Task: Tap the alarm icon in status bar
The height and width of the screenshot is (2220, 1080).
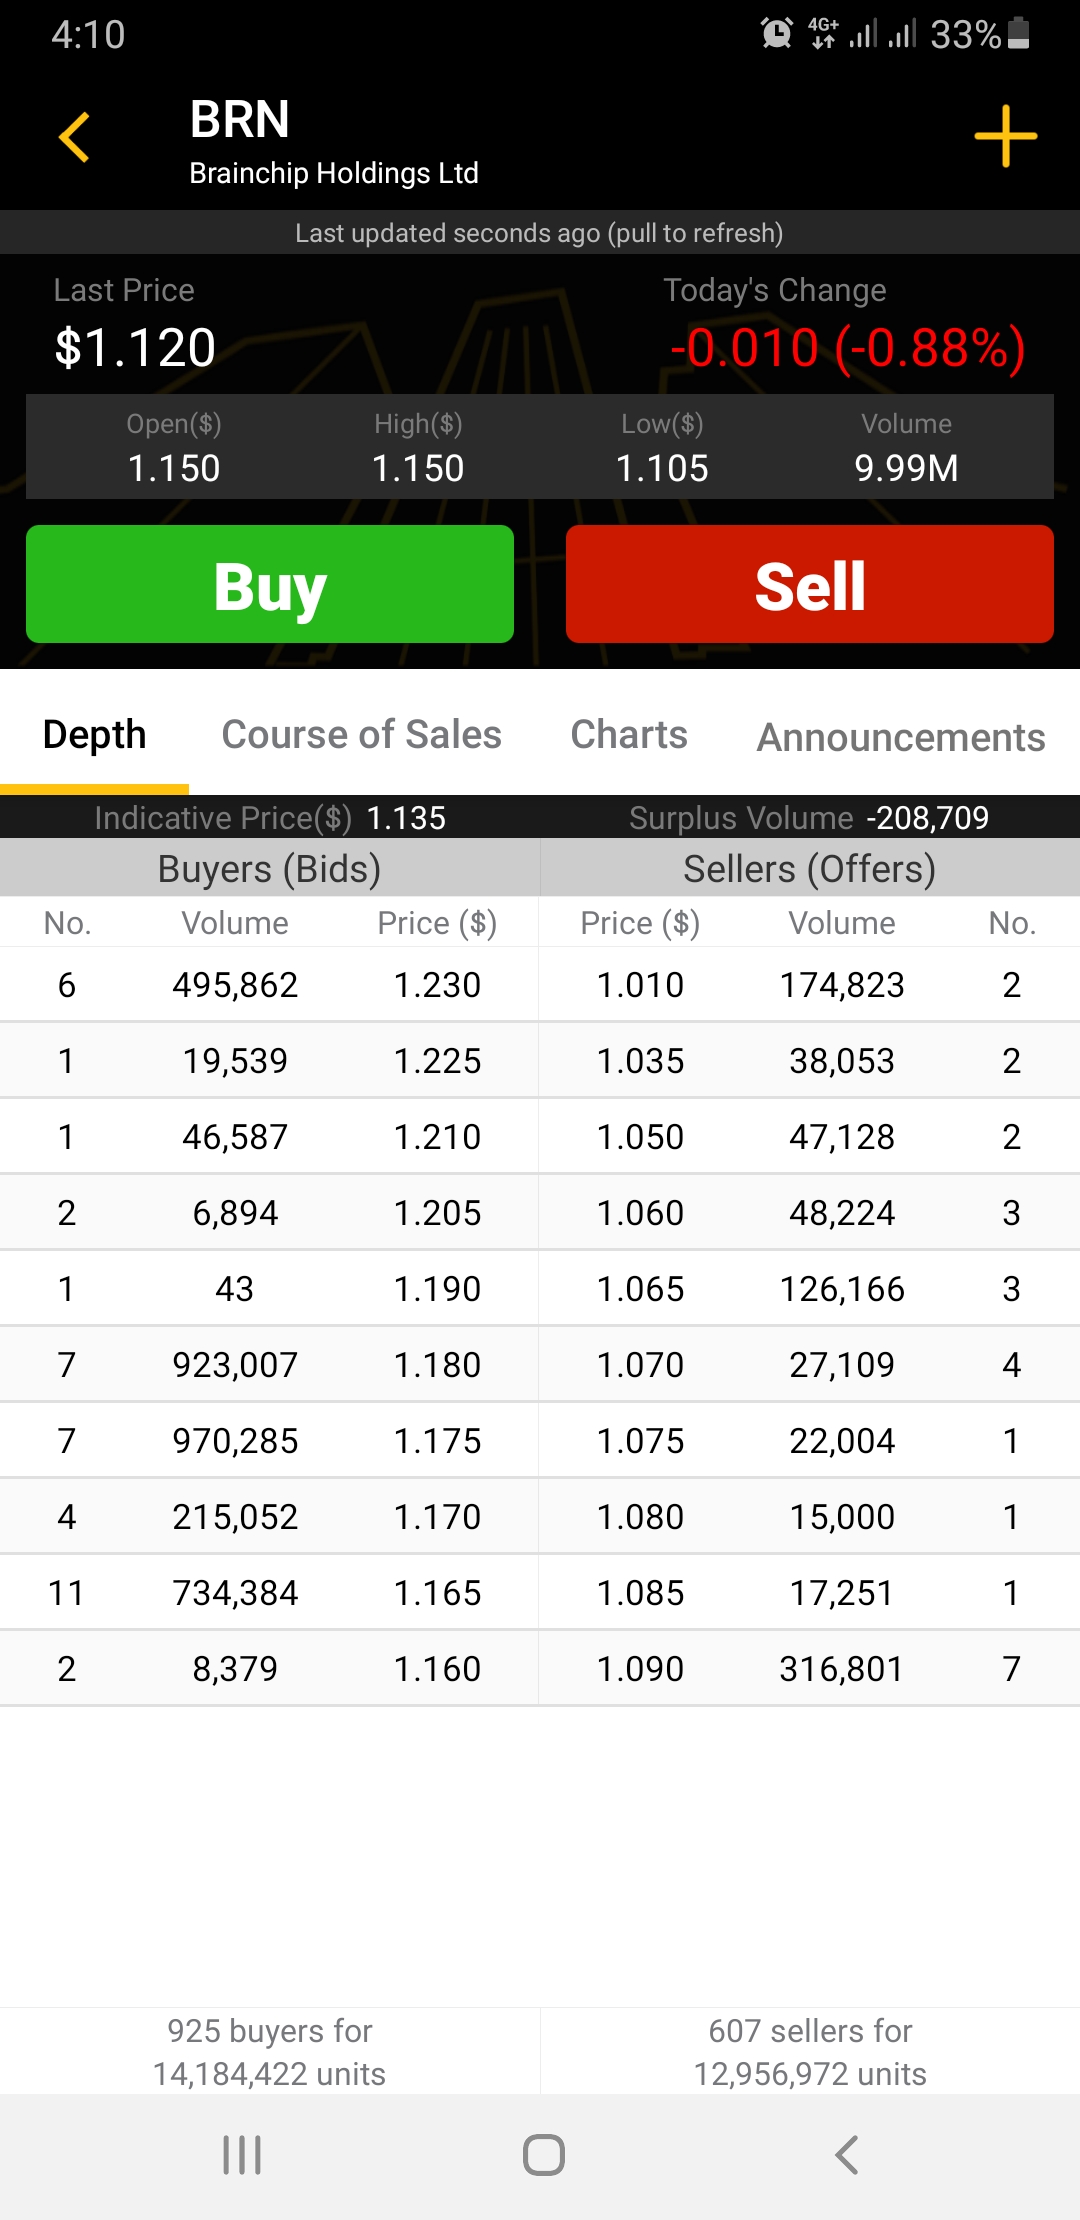Action: pos(777,33)
